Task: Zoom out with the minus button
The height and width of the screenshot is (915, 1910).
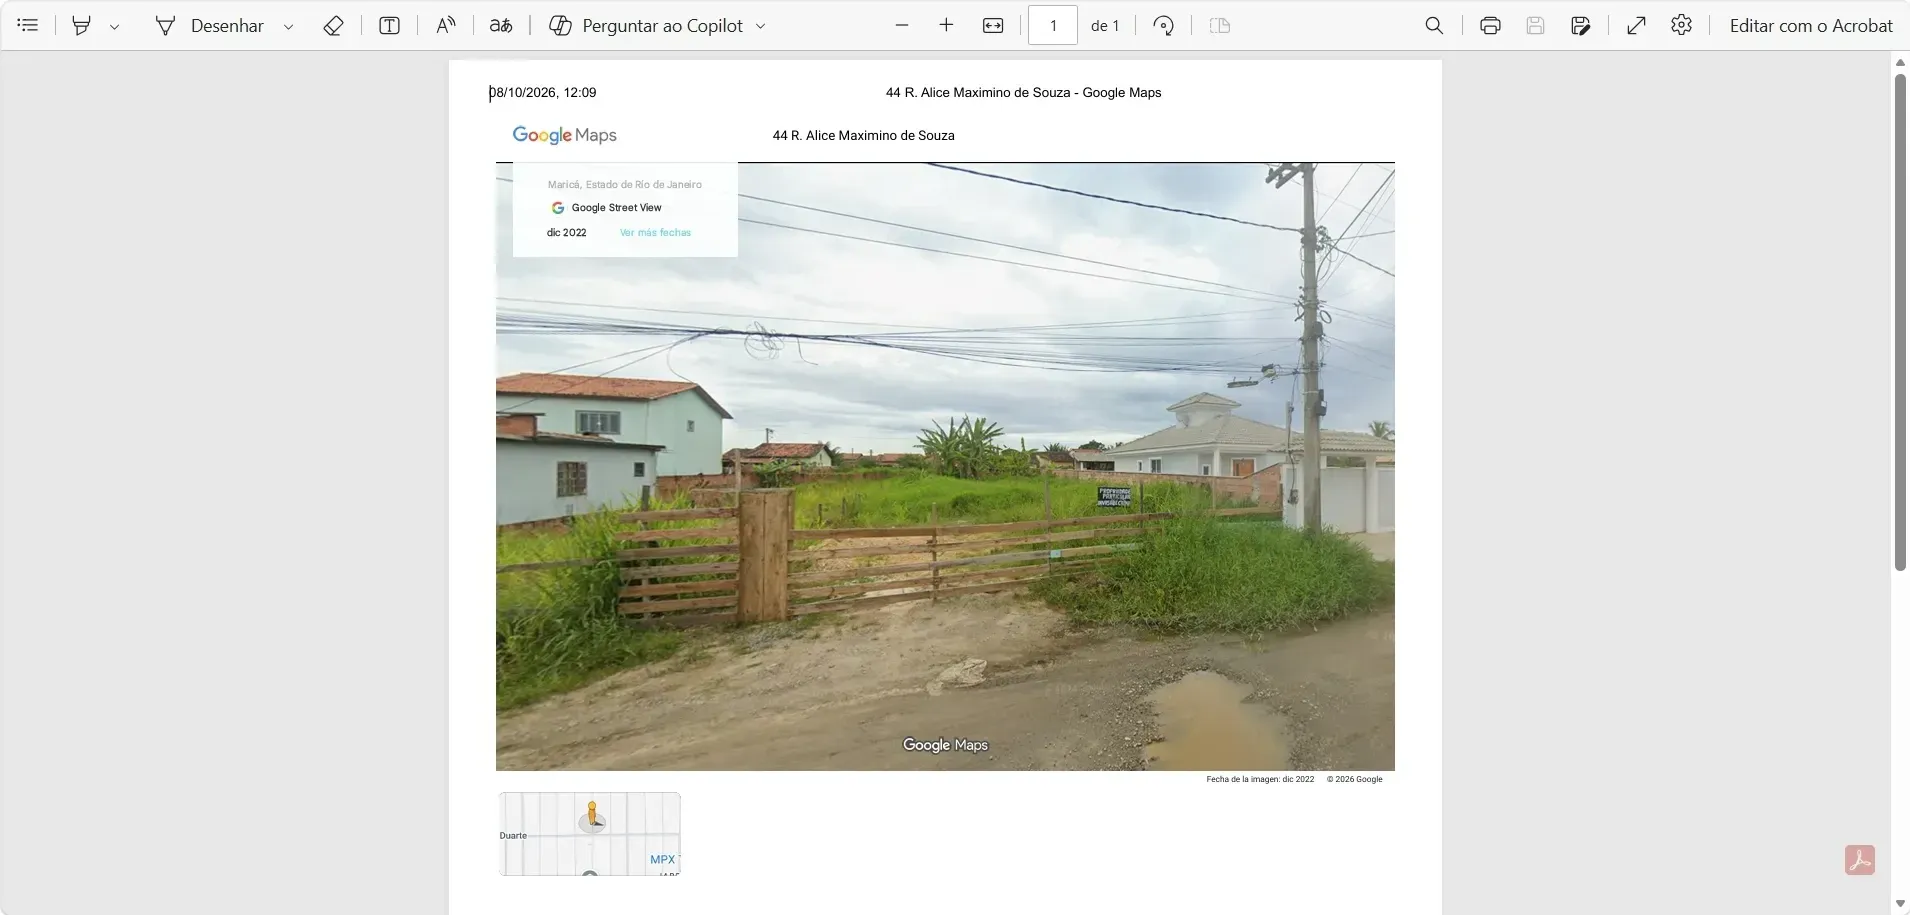Action: [902, 25]
